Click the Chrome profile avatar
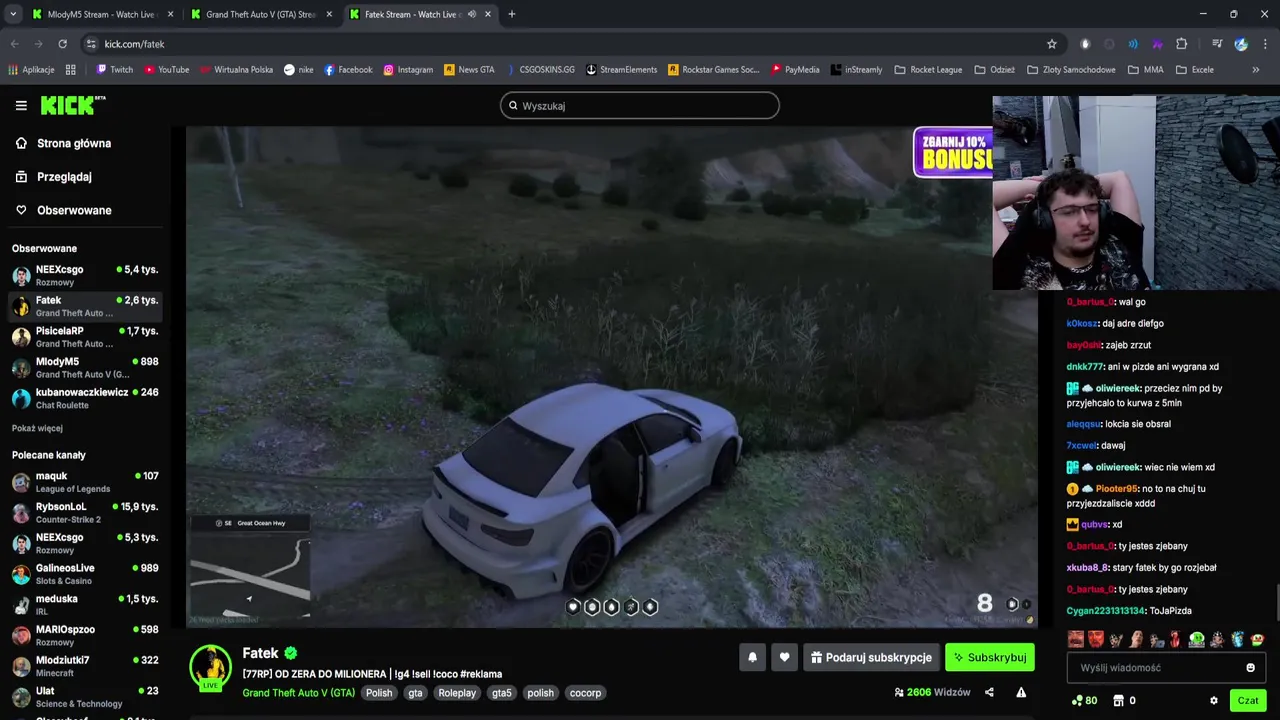1280x720 pixels. click(1241, 44)
